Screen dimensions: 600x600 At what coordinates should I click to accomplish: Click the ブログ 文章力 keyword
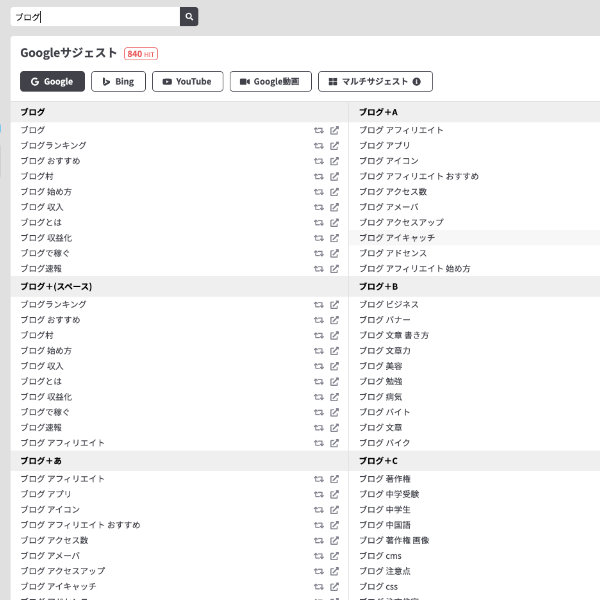tap(385, 351)
